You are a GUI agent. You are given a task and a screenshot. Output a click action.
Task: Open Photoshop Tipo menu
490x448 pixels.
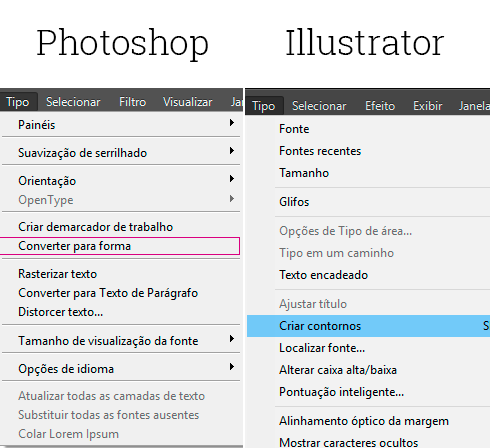[x=18, y=102]
